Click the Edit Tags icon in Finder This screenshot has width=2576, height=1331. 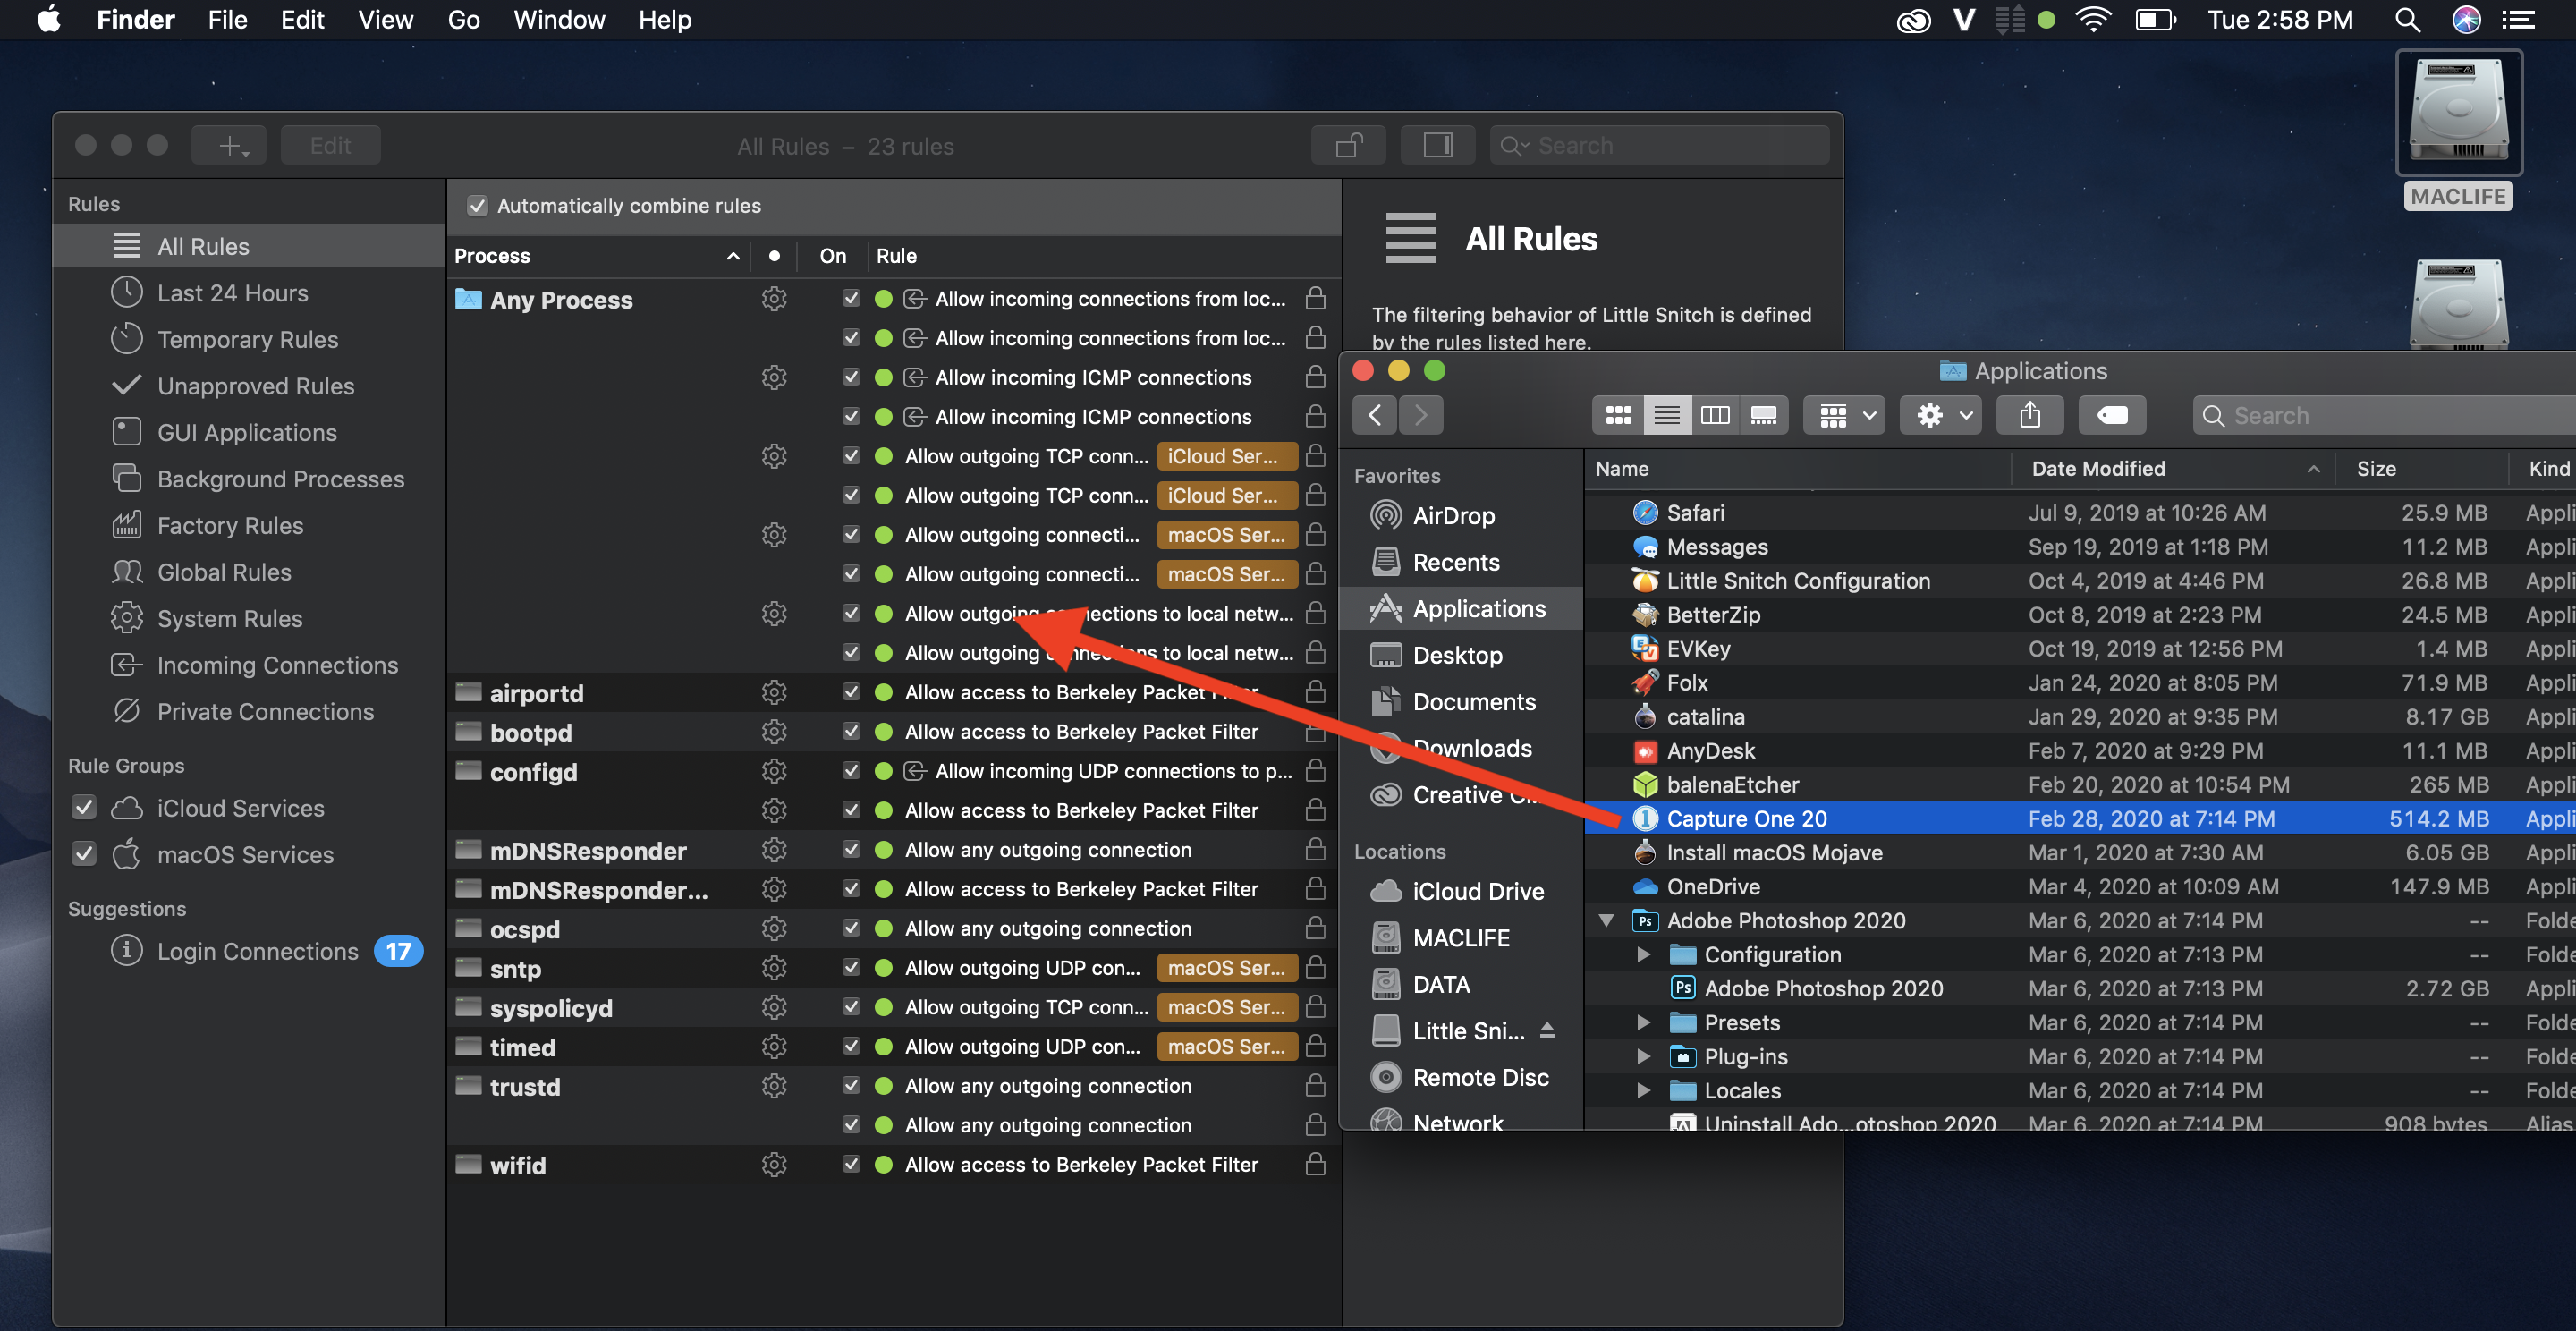2111,415
